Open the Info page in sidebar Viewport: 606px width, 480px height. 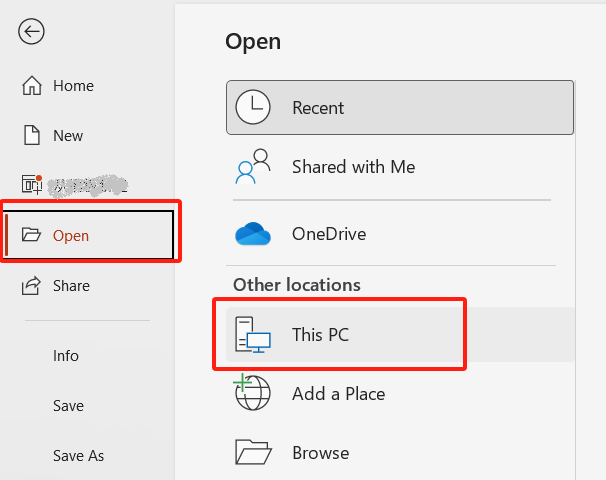coord(66,356)
